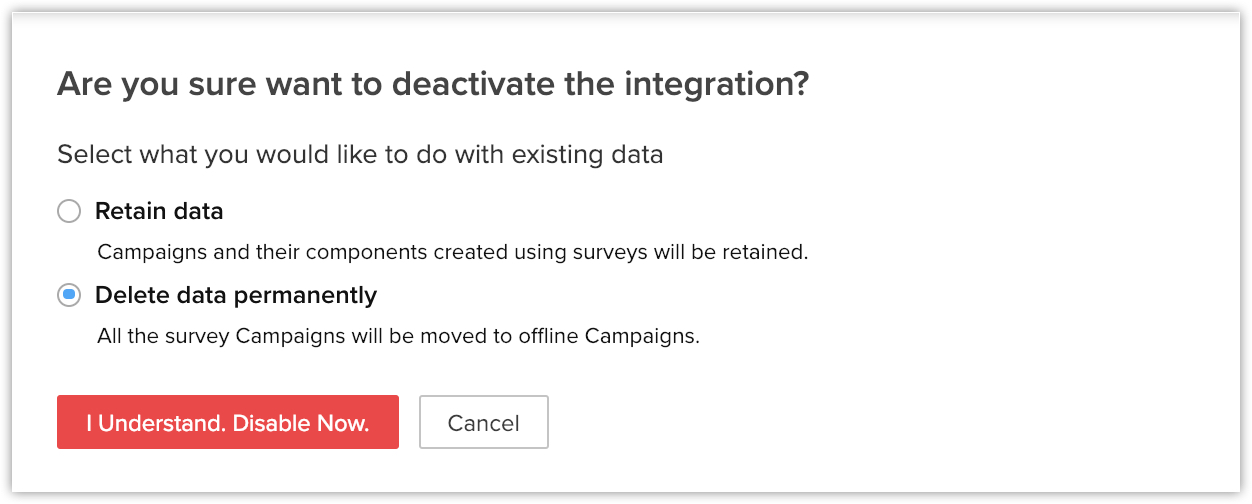1252x504 pixels.
Task: Select the Delete data permanently radio button
Action: [x=69, y=296]
